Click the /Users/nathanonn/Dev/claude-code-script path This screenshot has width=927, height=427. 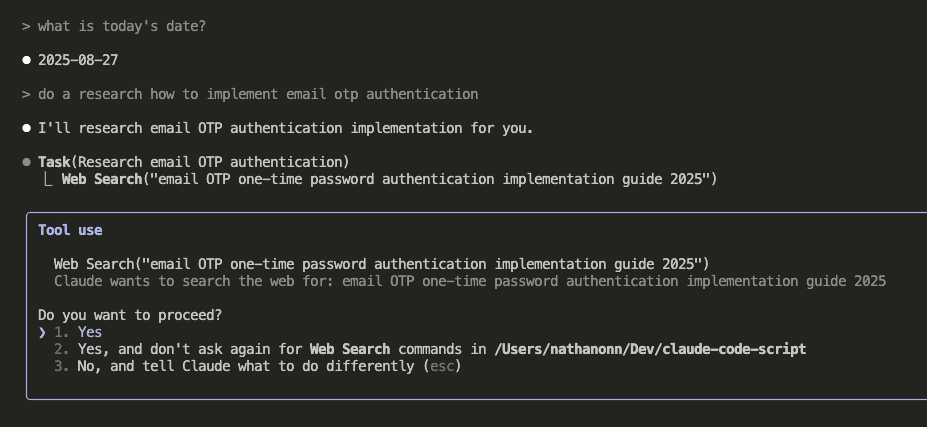pos(650,350)
